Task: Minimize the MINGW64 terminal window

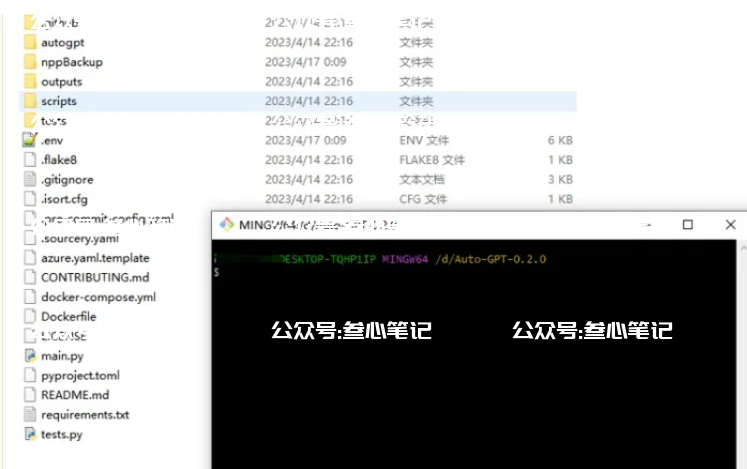Action: coord(646,224)
